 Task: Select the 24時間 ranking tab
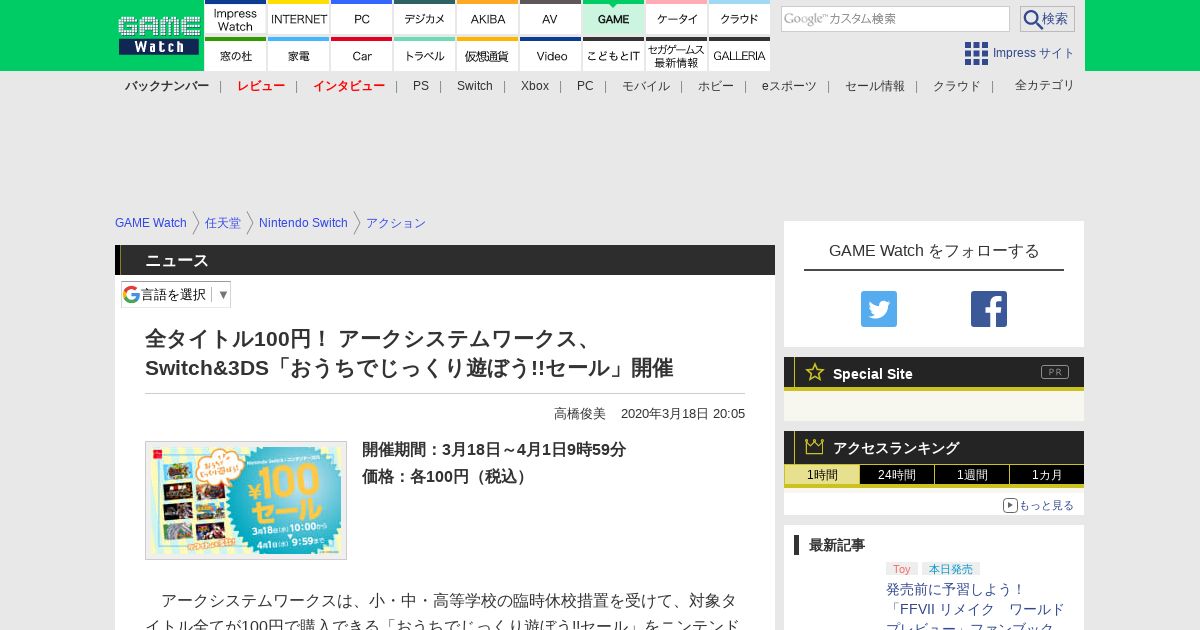(x=897, y=475)
